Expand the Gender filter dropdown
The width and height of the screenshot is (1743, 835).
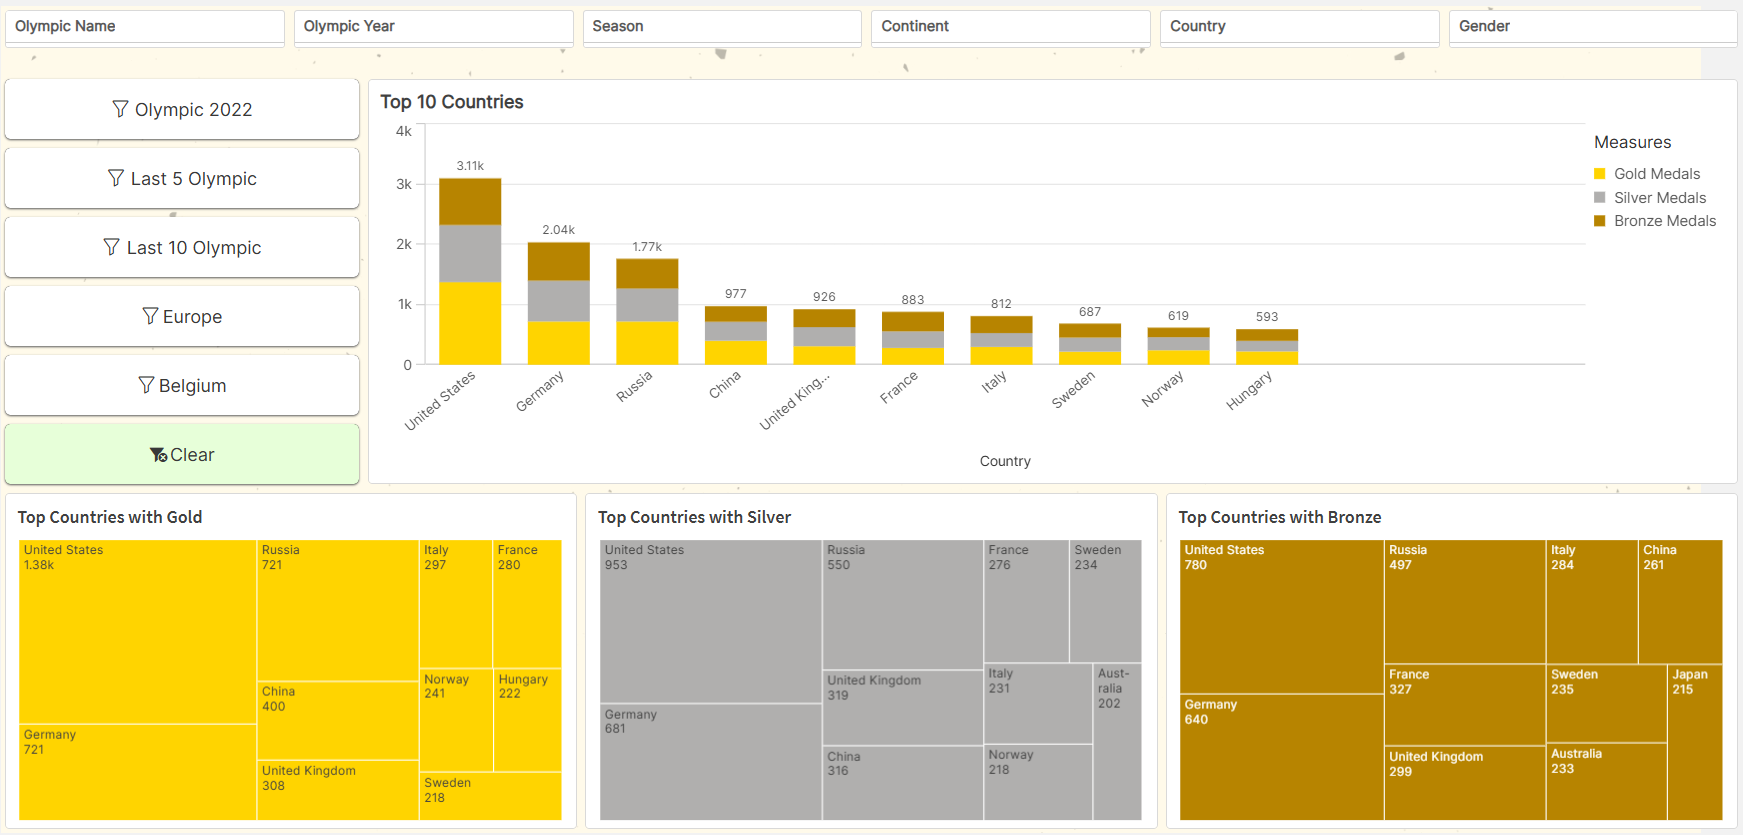1590,27
